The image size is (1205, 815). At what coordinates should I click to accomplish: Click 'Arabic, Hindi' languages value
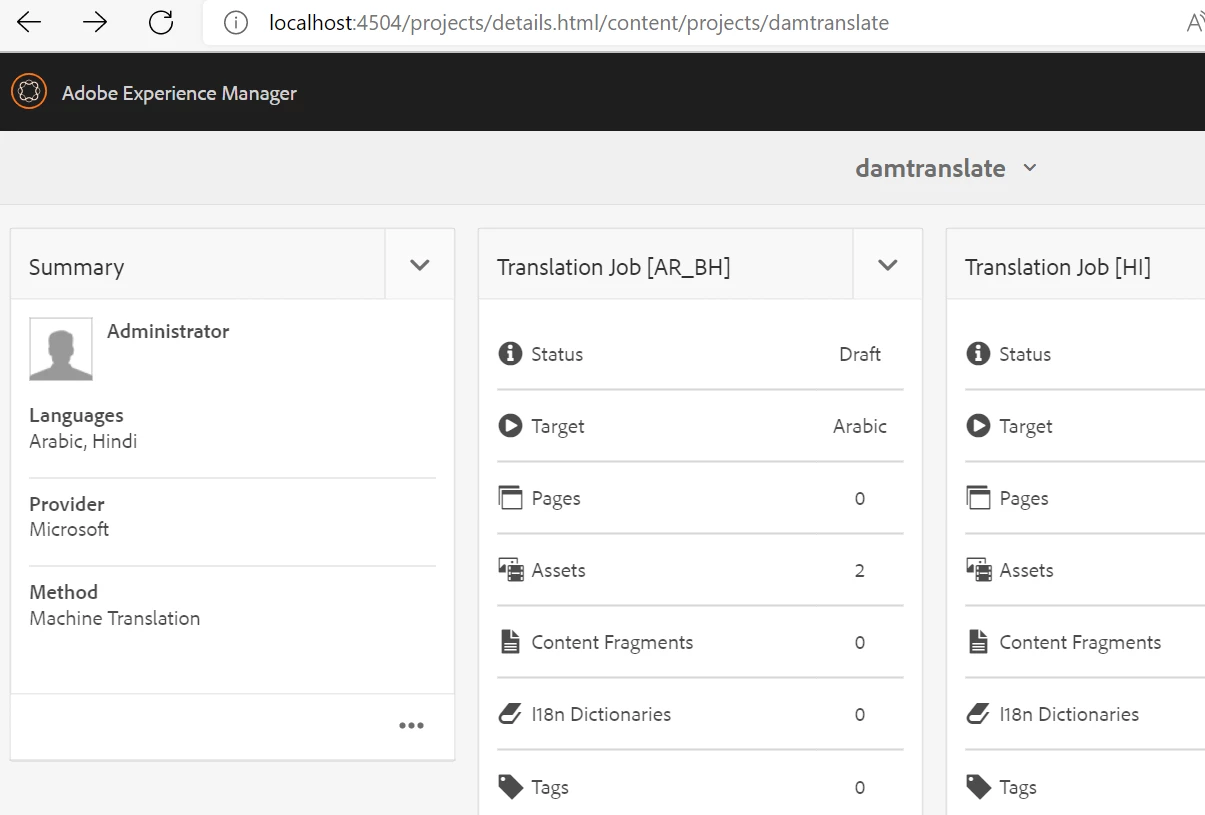83,441
